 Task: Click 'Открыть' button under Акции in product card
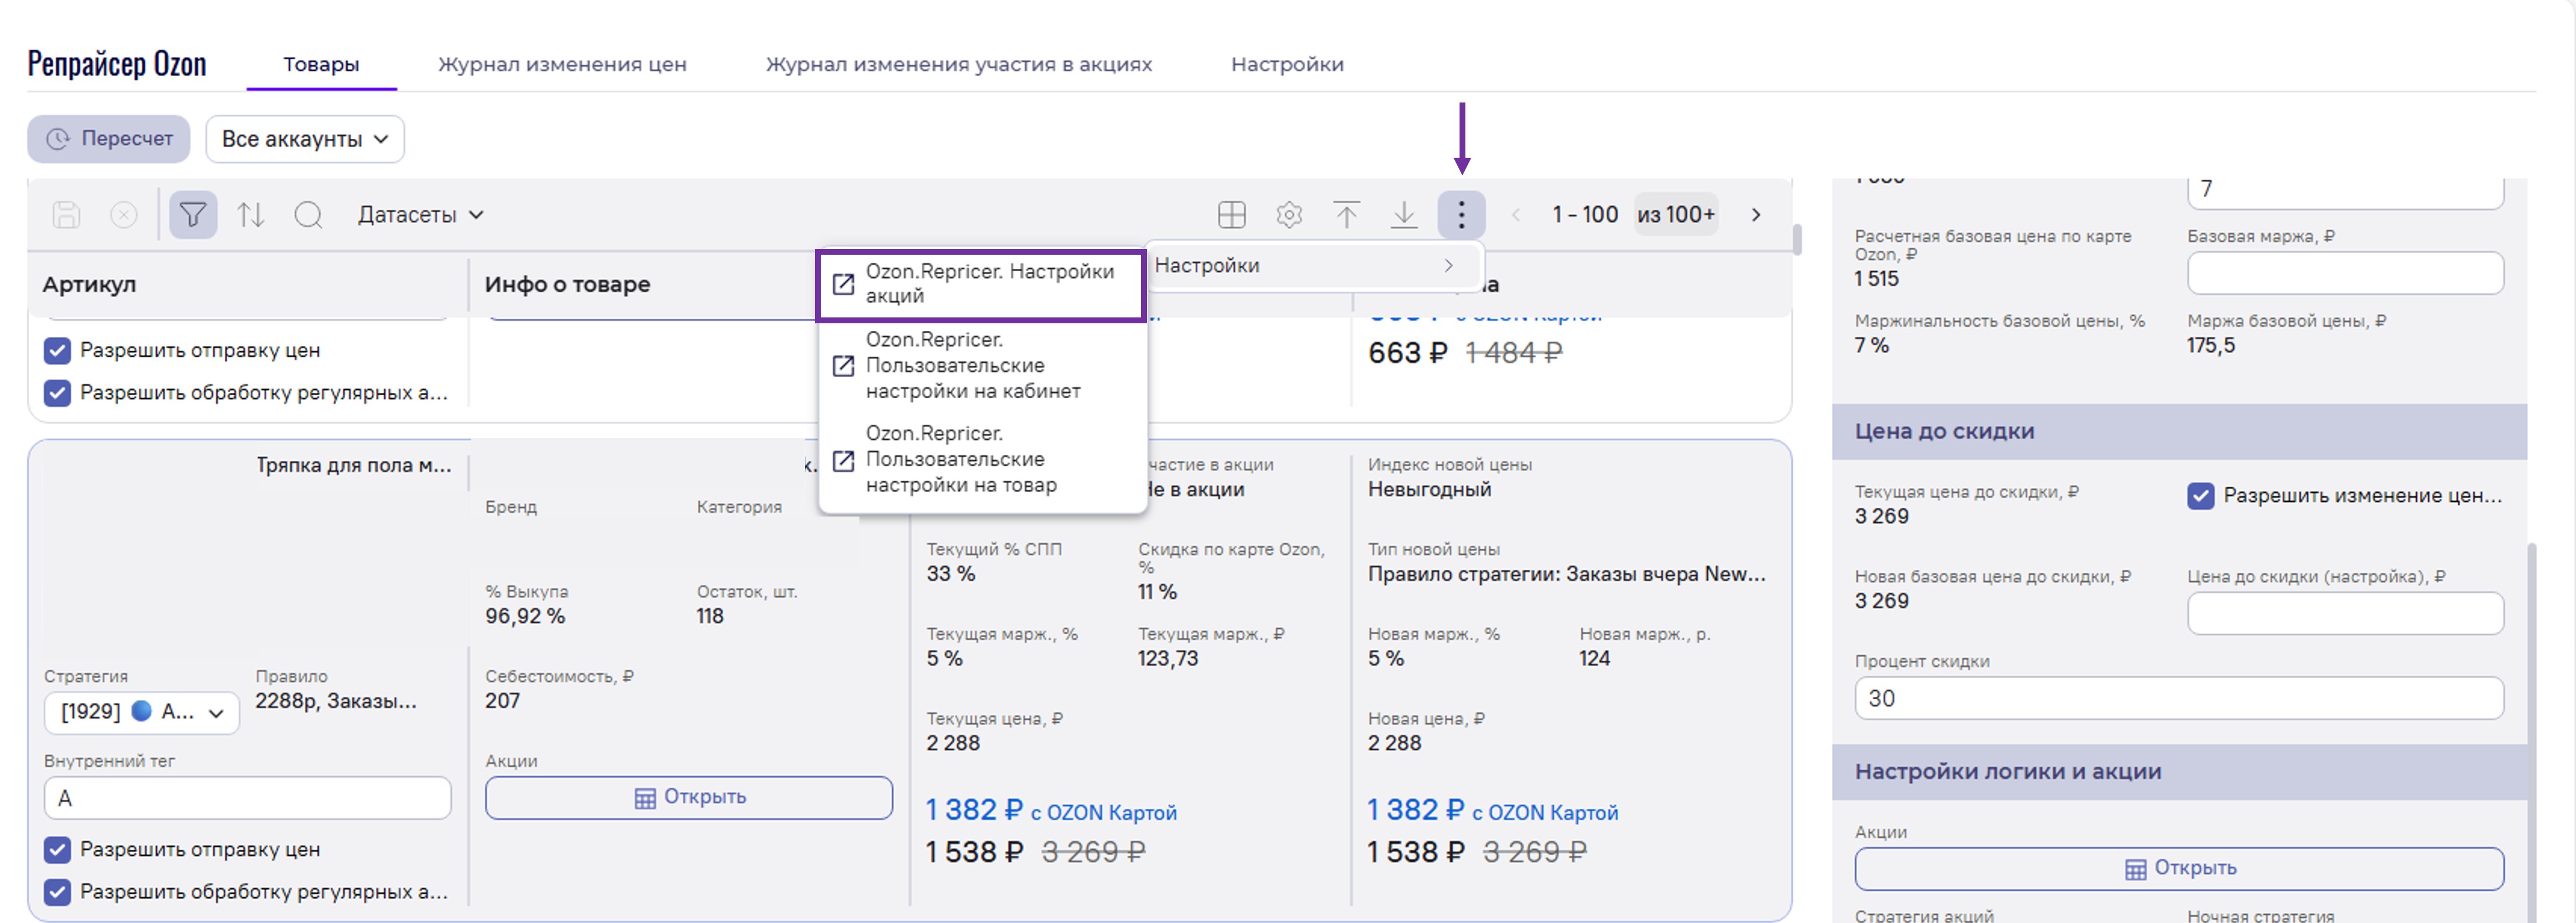tap(688, 797)
